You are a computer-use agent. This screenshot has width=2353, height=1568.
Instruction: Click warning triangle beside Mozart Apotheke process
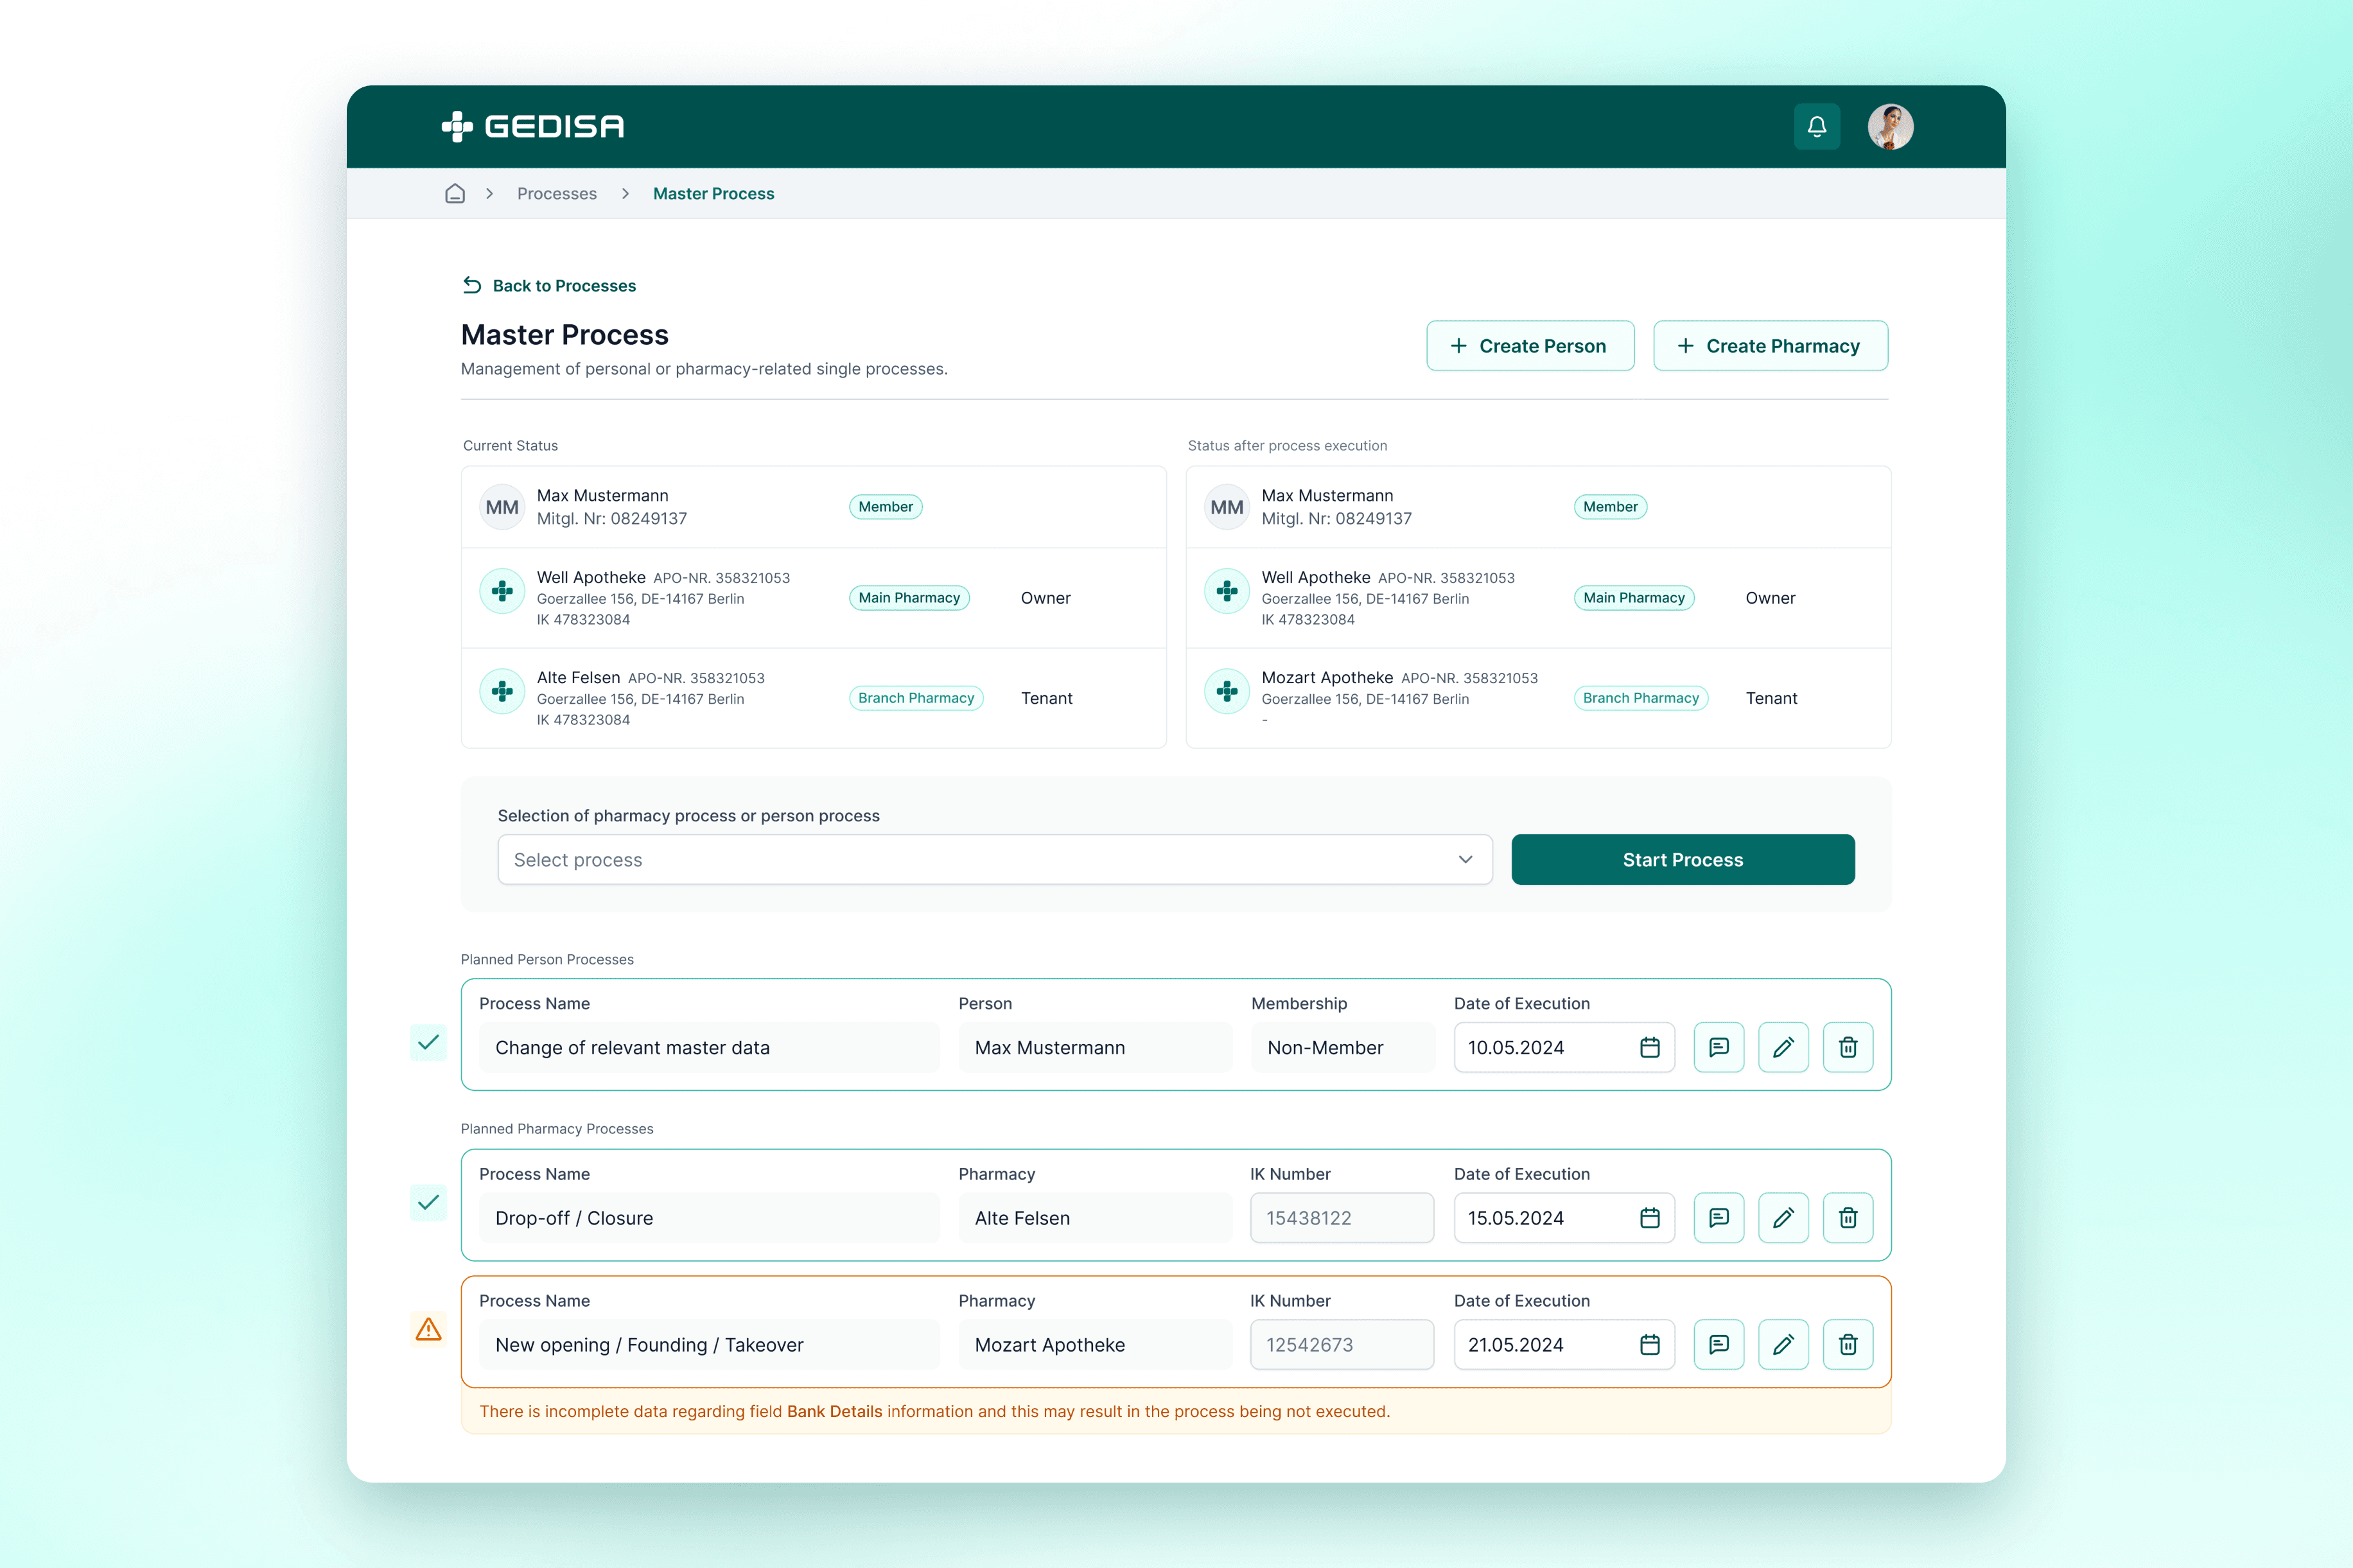429,1329
